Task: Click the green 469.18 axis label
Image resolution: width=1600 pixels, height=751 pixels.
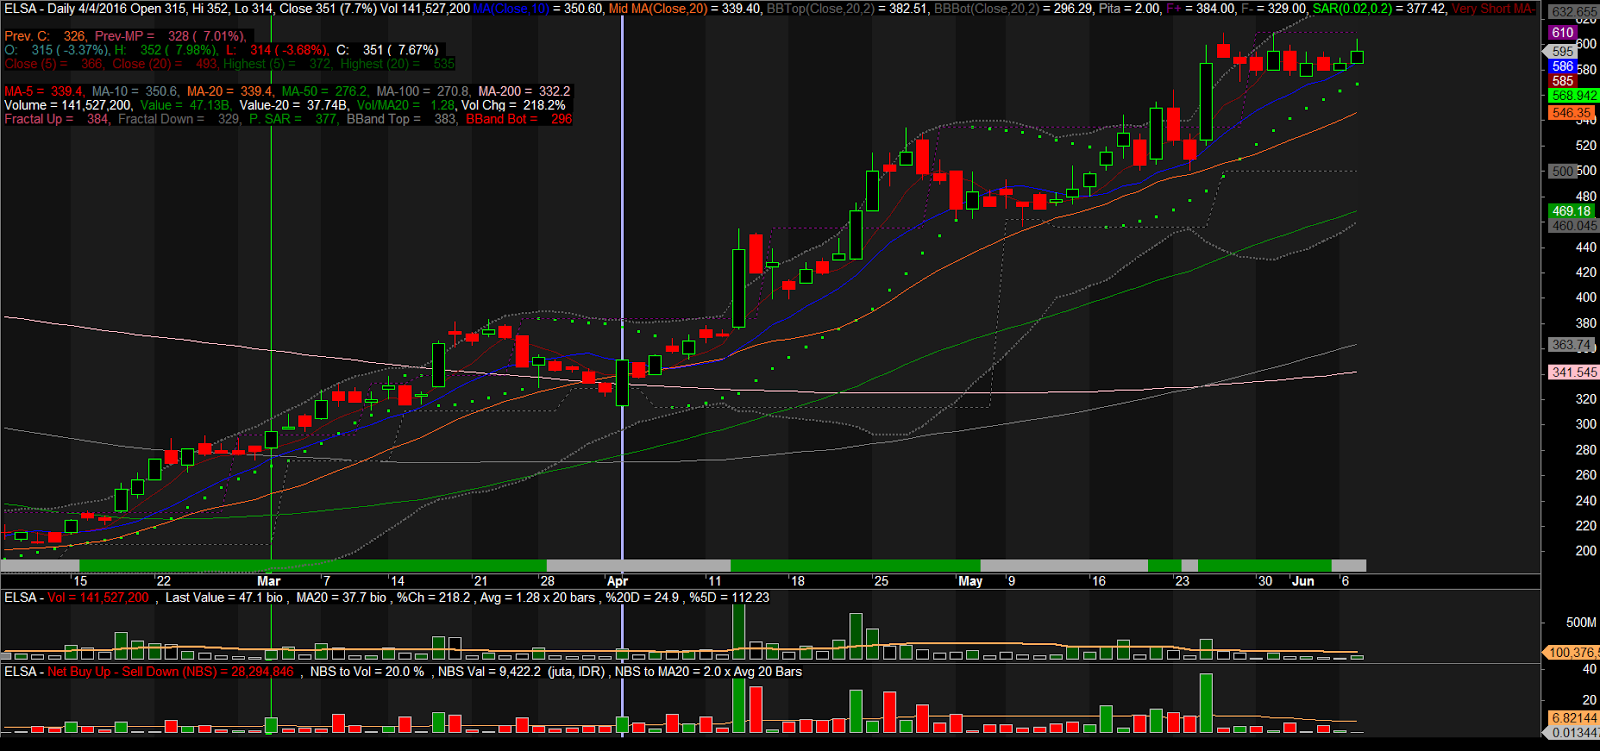Action: 1571,211
